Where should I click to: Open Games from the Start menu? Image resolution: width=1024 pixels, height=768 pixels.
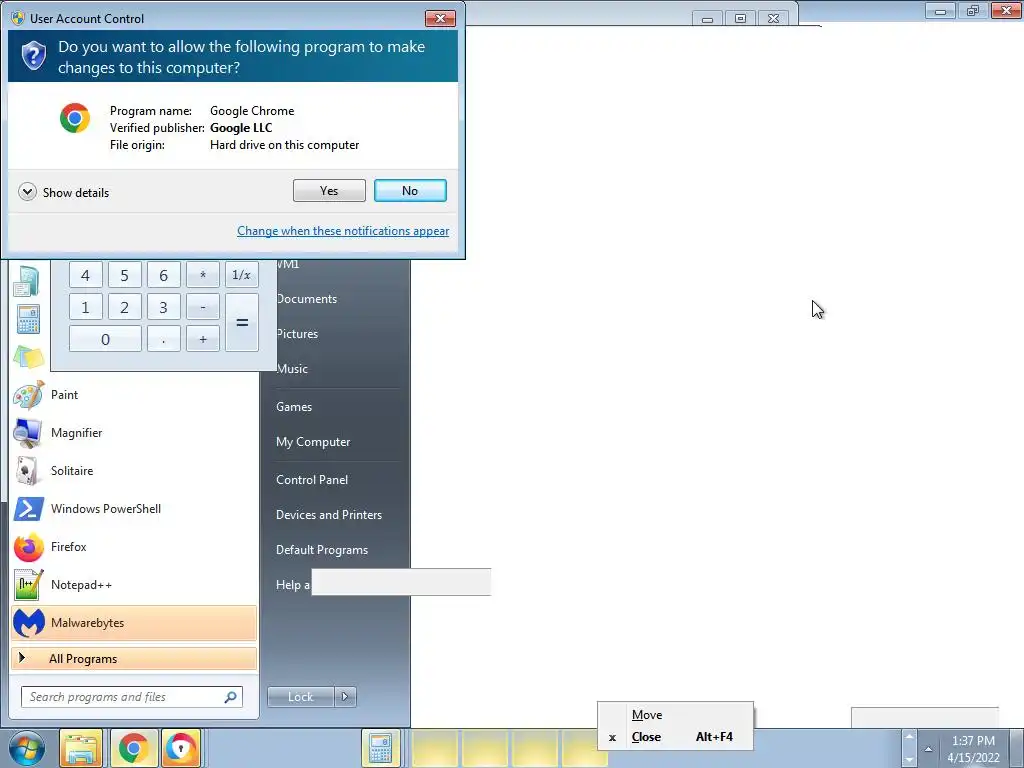(295, 407)
